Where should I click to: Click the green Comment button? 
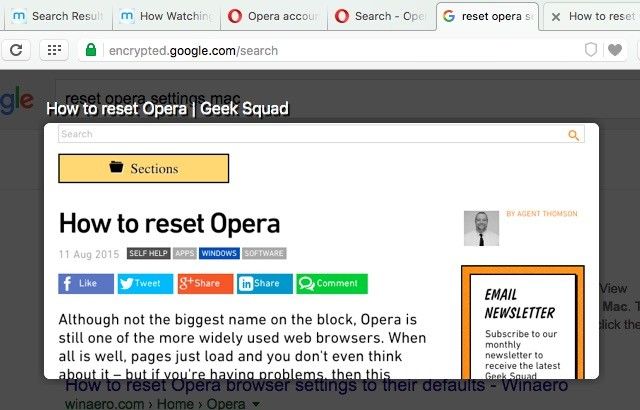pyautogui.click(x=332, y=284)
